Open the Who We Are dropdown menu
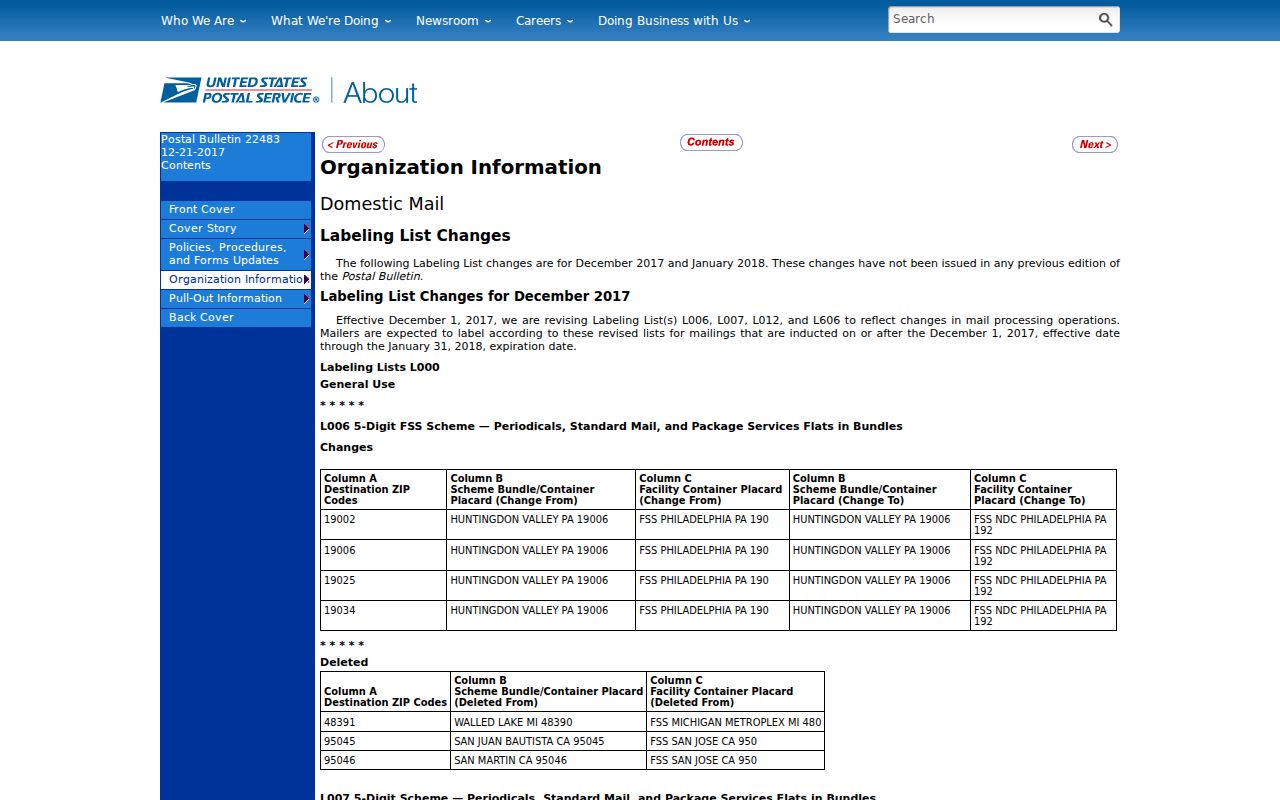This screenshot has height=800, width=1280. point(203,20)
